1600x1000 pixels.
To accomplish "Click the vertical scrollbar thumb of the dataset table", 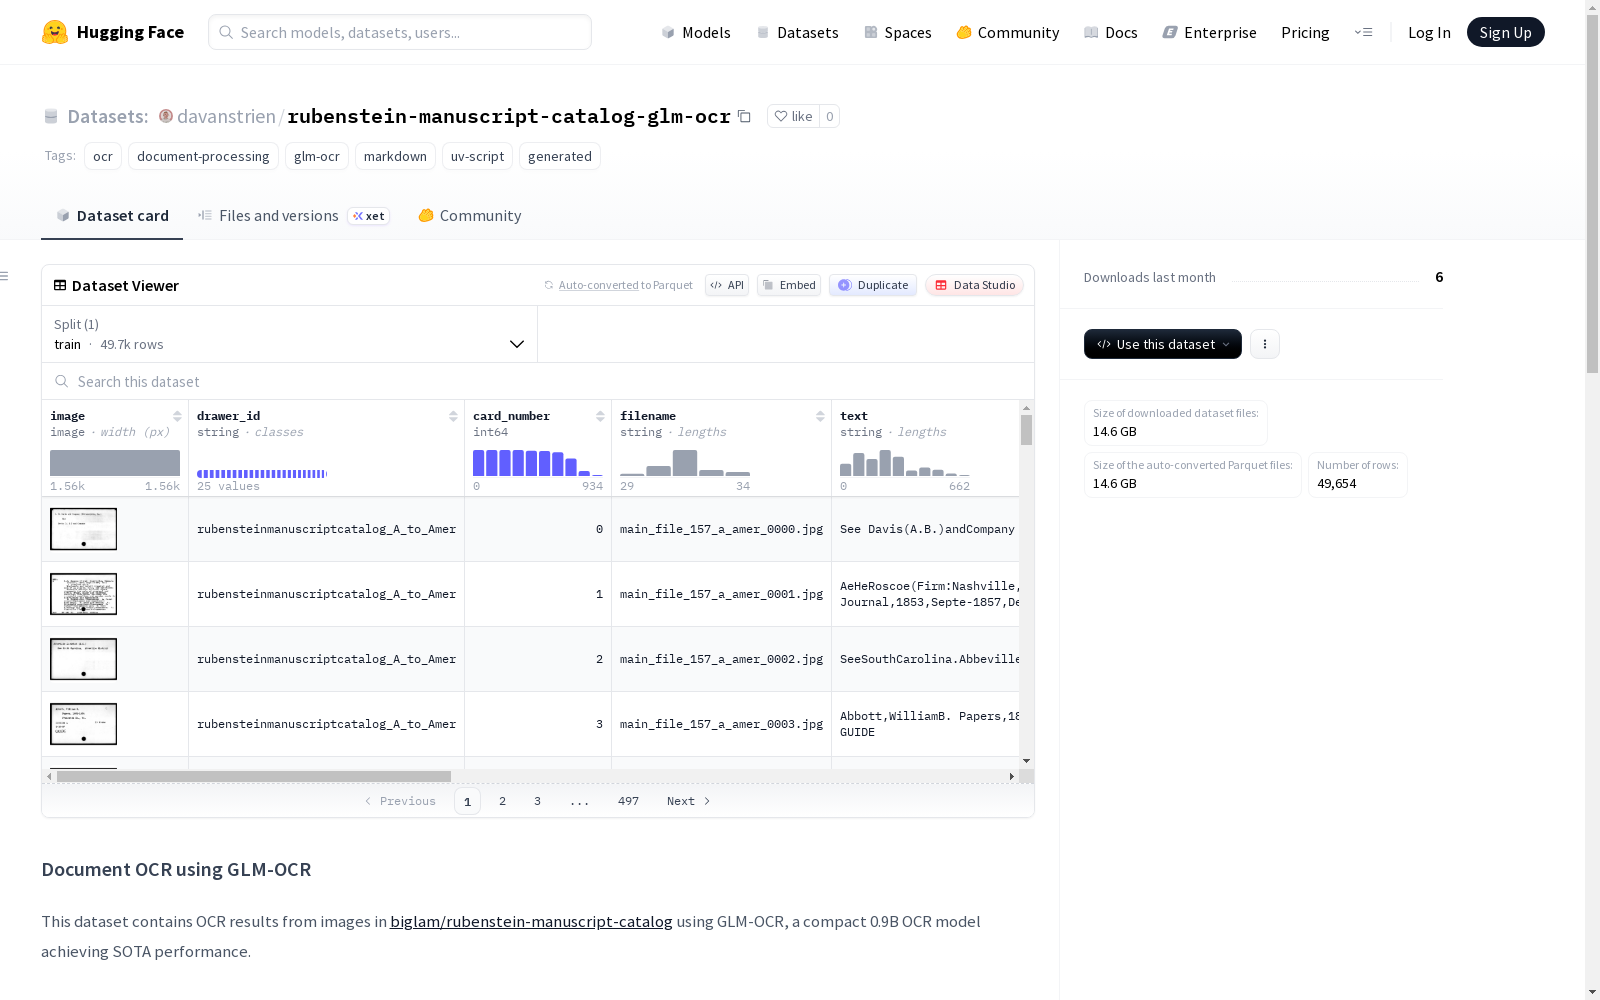I will (1026, 430).
